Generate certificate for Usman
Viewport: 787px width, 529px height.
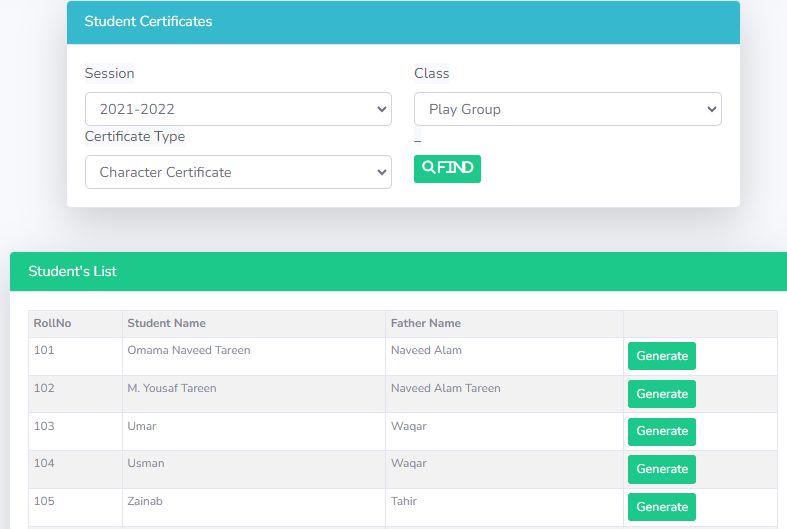(661, 469)
